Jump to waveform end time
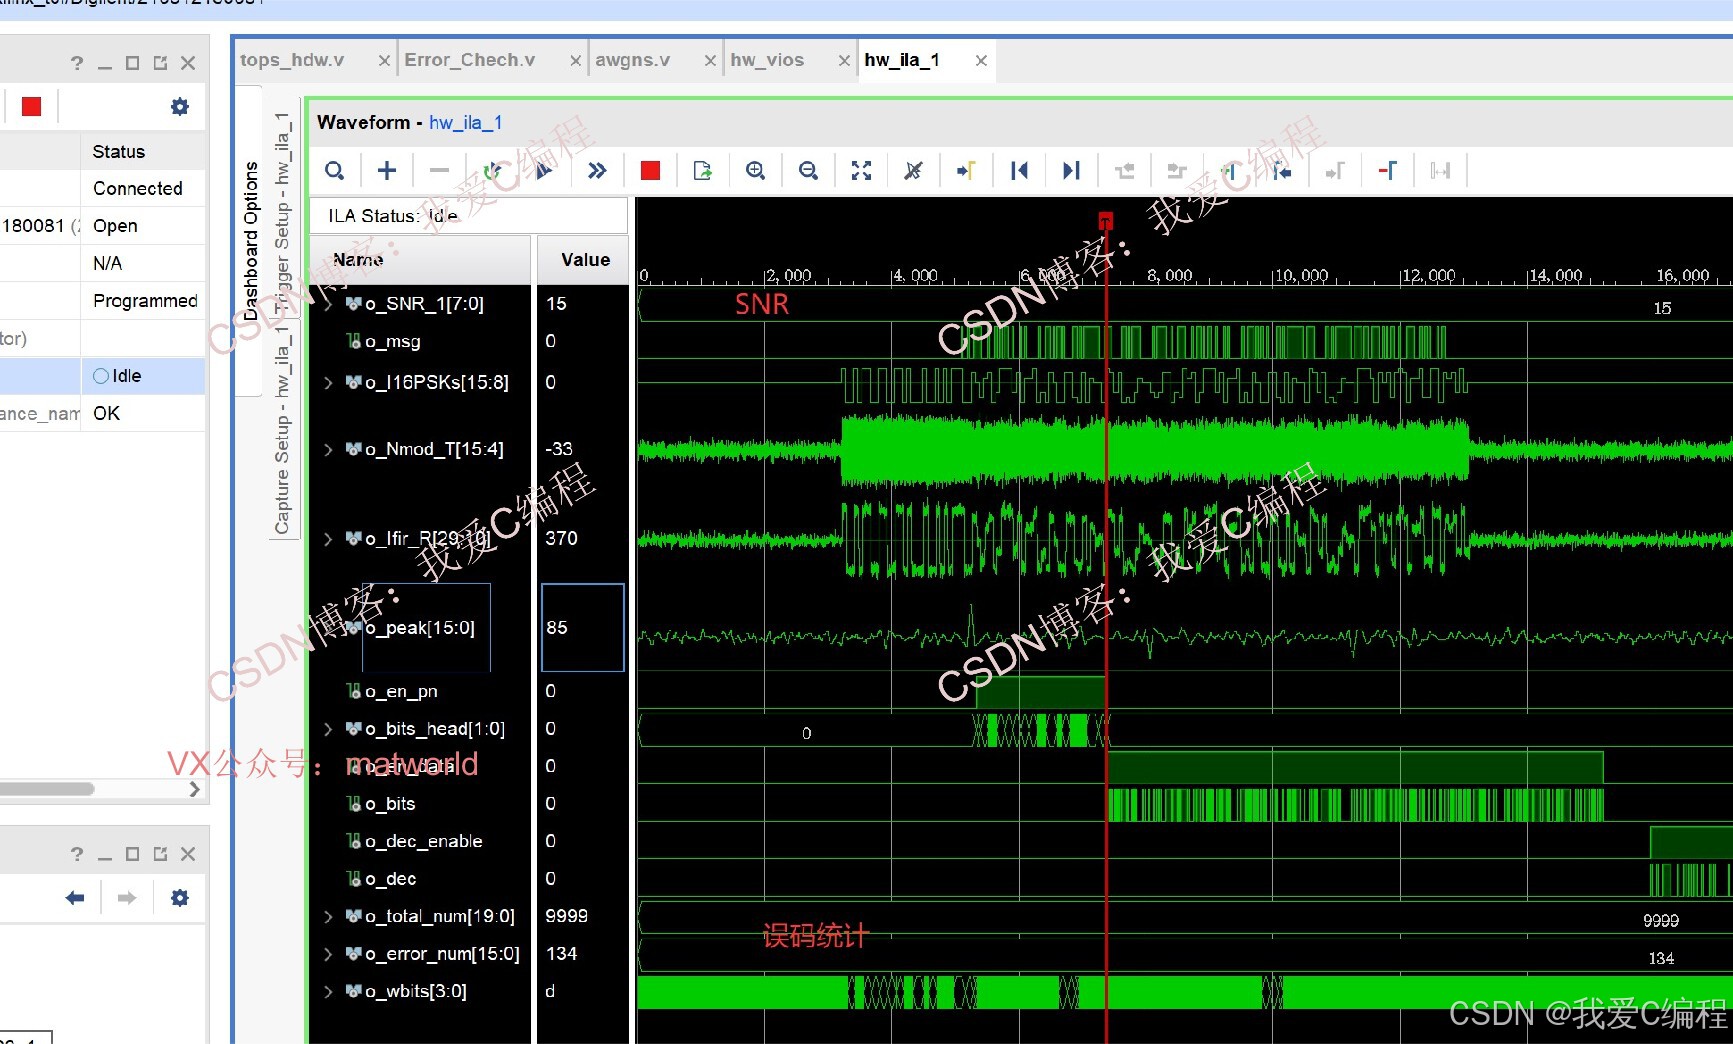 point(1071,171)
